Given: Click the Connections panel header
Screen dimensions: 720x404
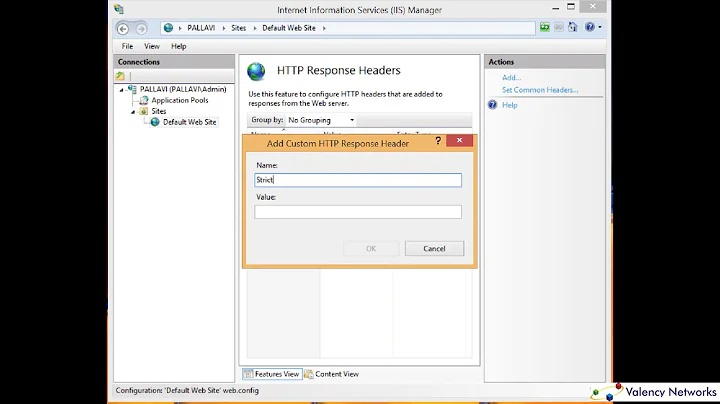Looking at the screenshot, I should (x=174, y=62).
